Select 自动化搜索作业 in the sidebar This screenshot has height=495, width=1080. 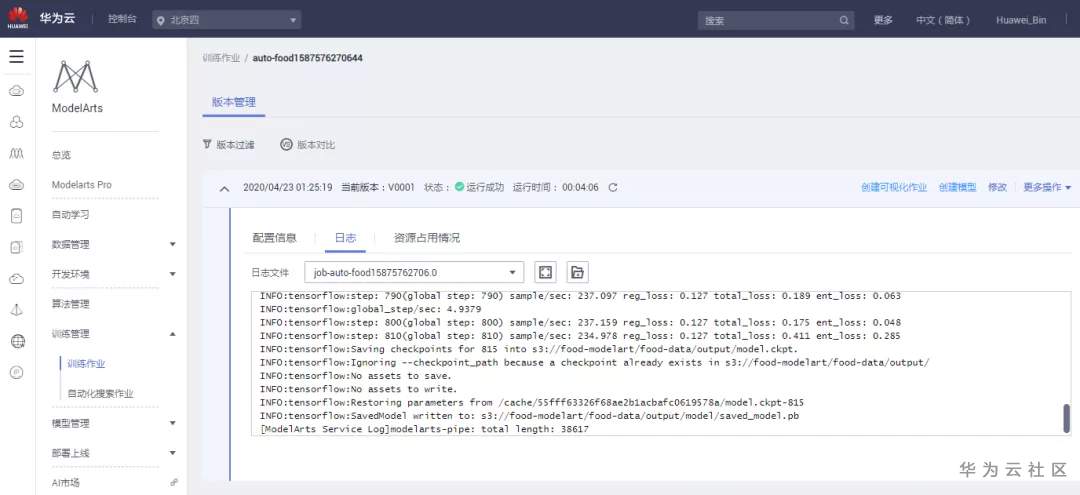pos(100,394)
